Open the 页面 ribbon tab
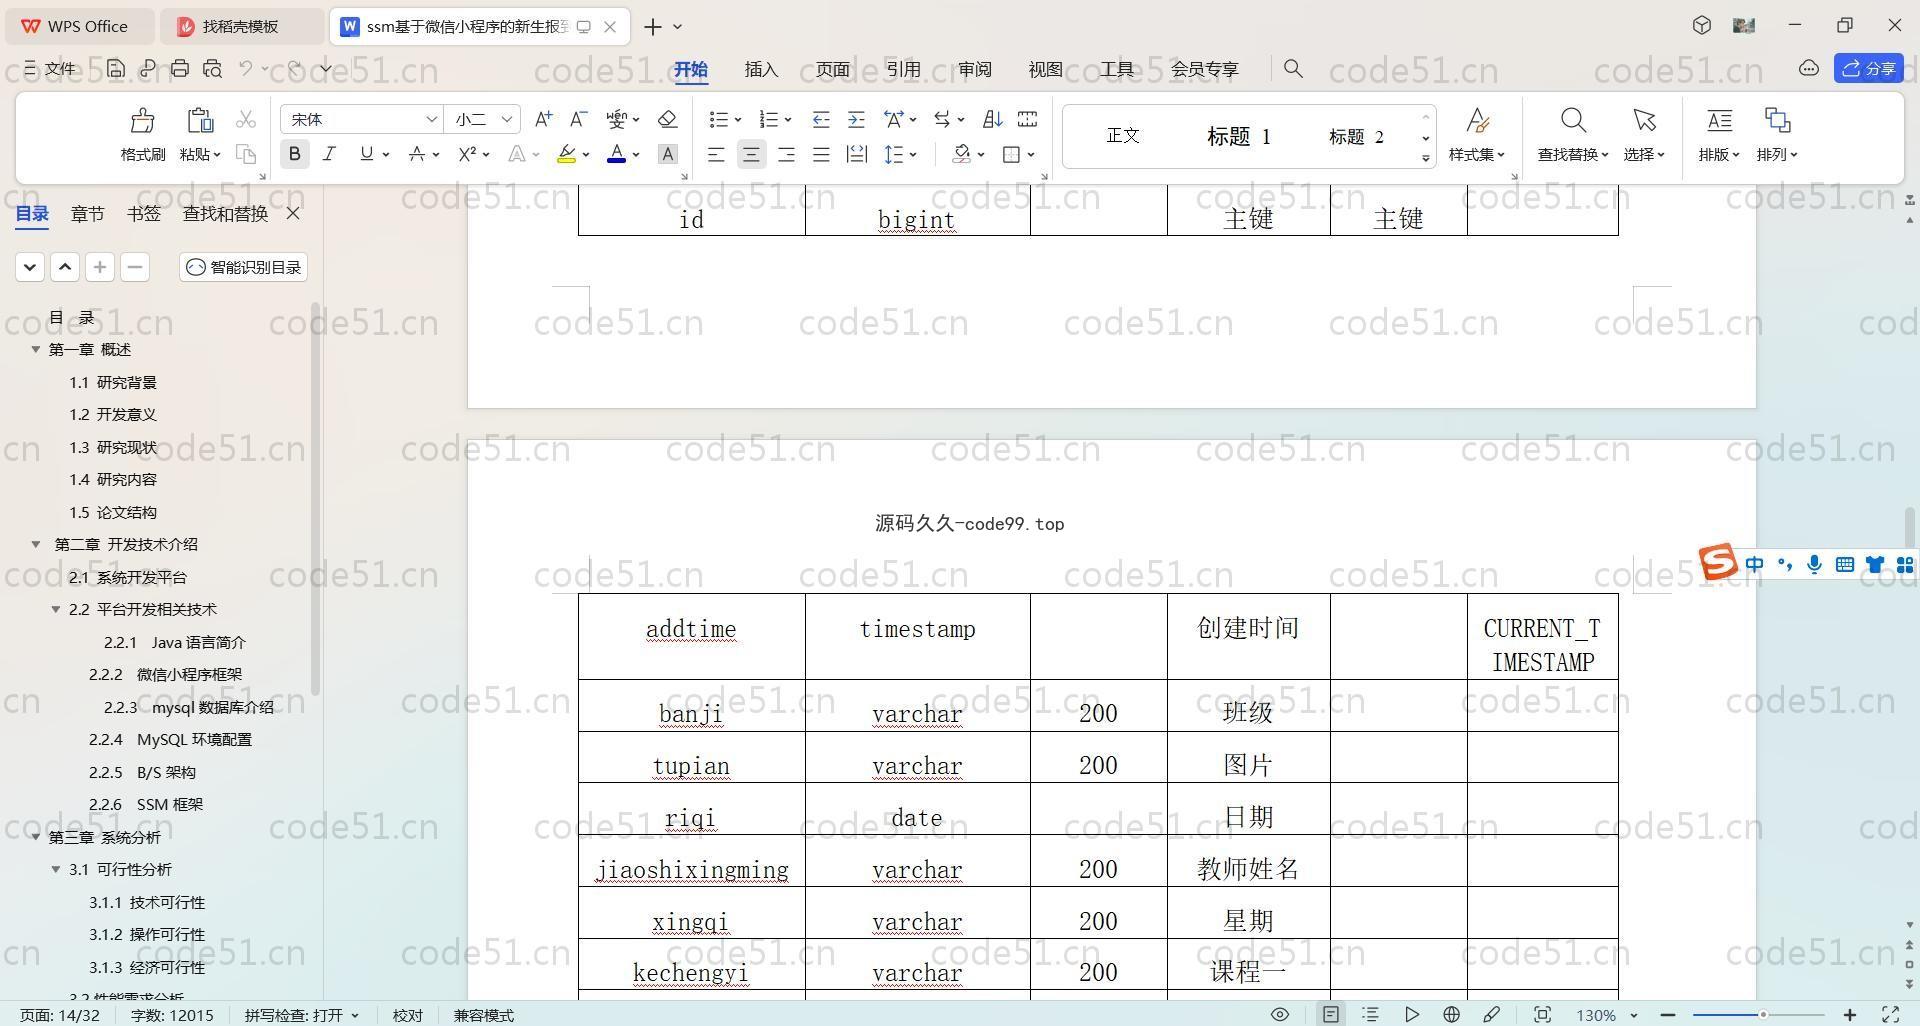Viewport: 1920px width, 1026px height. [x=832, y=69]
